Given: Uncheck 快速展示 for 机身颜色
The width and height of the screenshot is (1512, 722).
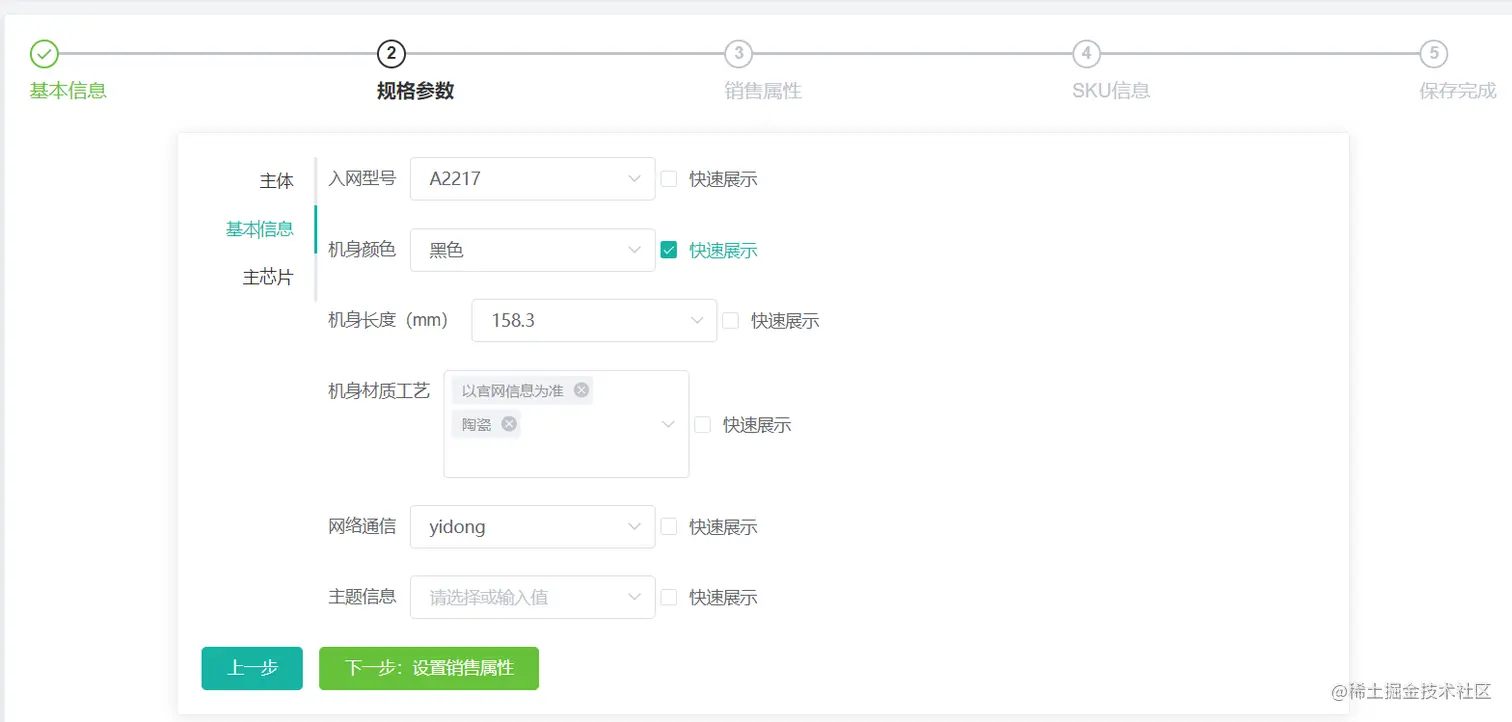Looking at the screenshot, I should [669, 250].
